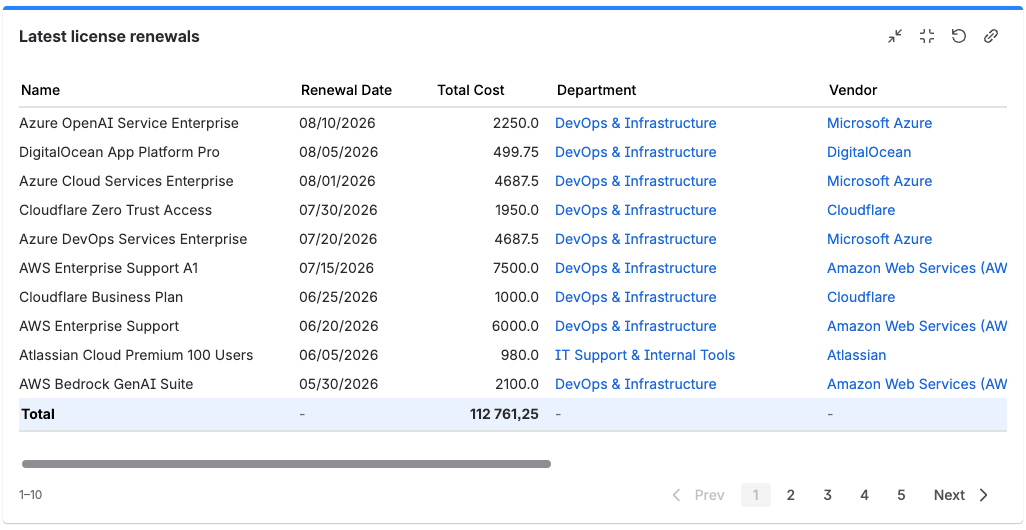The width and height of the screenshot is (1026, 530).
Task: Open DevOps & Infrastructure for 06/20/2026 row
Action: pos(635,326)
